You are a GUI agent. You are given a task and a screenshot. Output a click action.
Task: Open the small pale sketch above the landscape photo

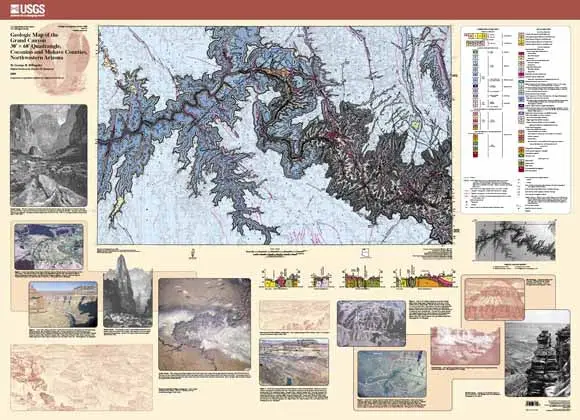(294, 315)
